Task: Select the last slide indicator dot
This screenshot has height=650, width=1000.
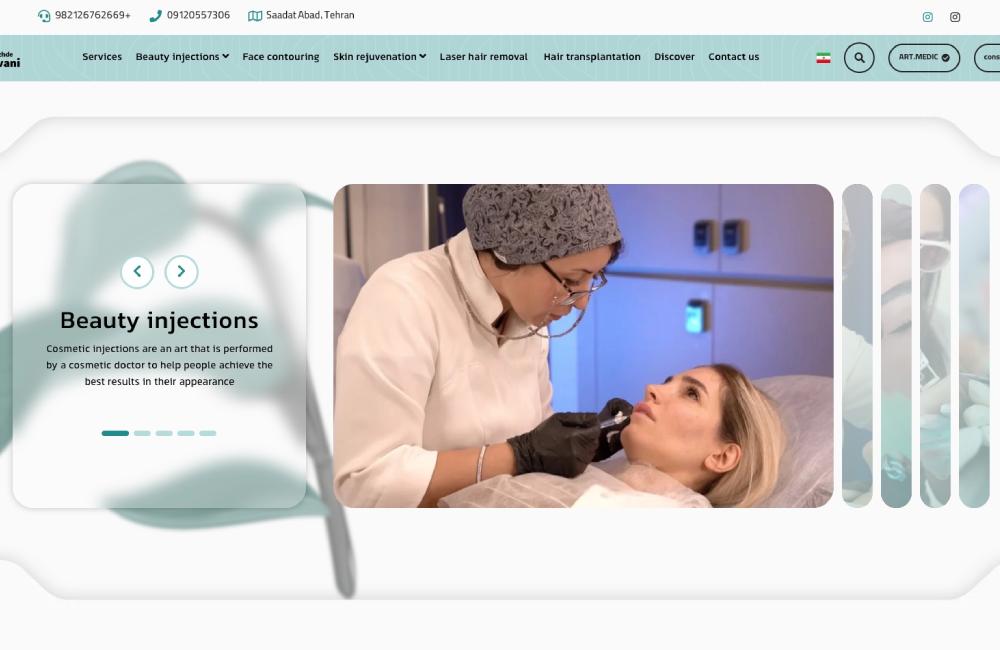Action: point(207,433)
